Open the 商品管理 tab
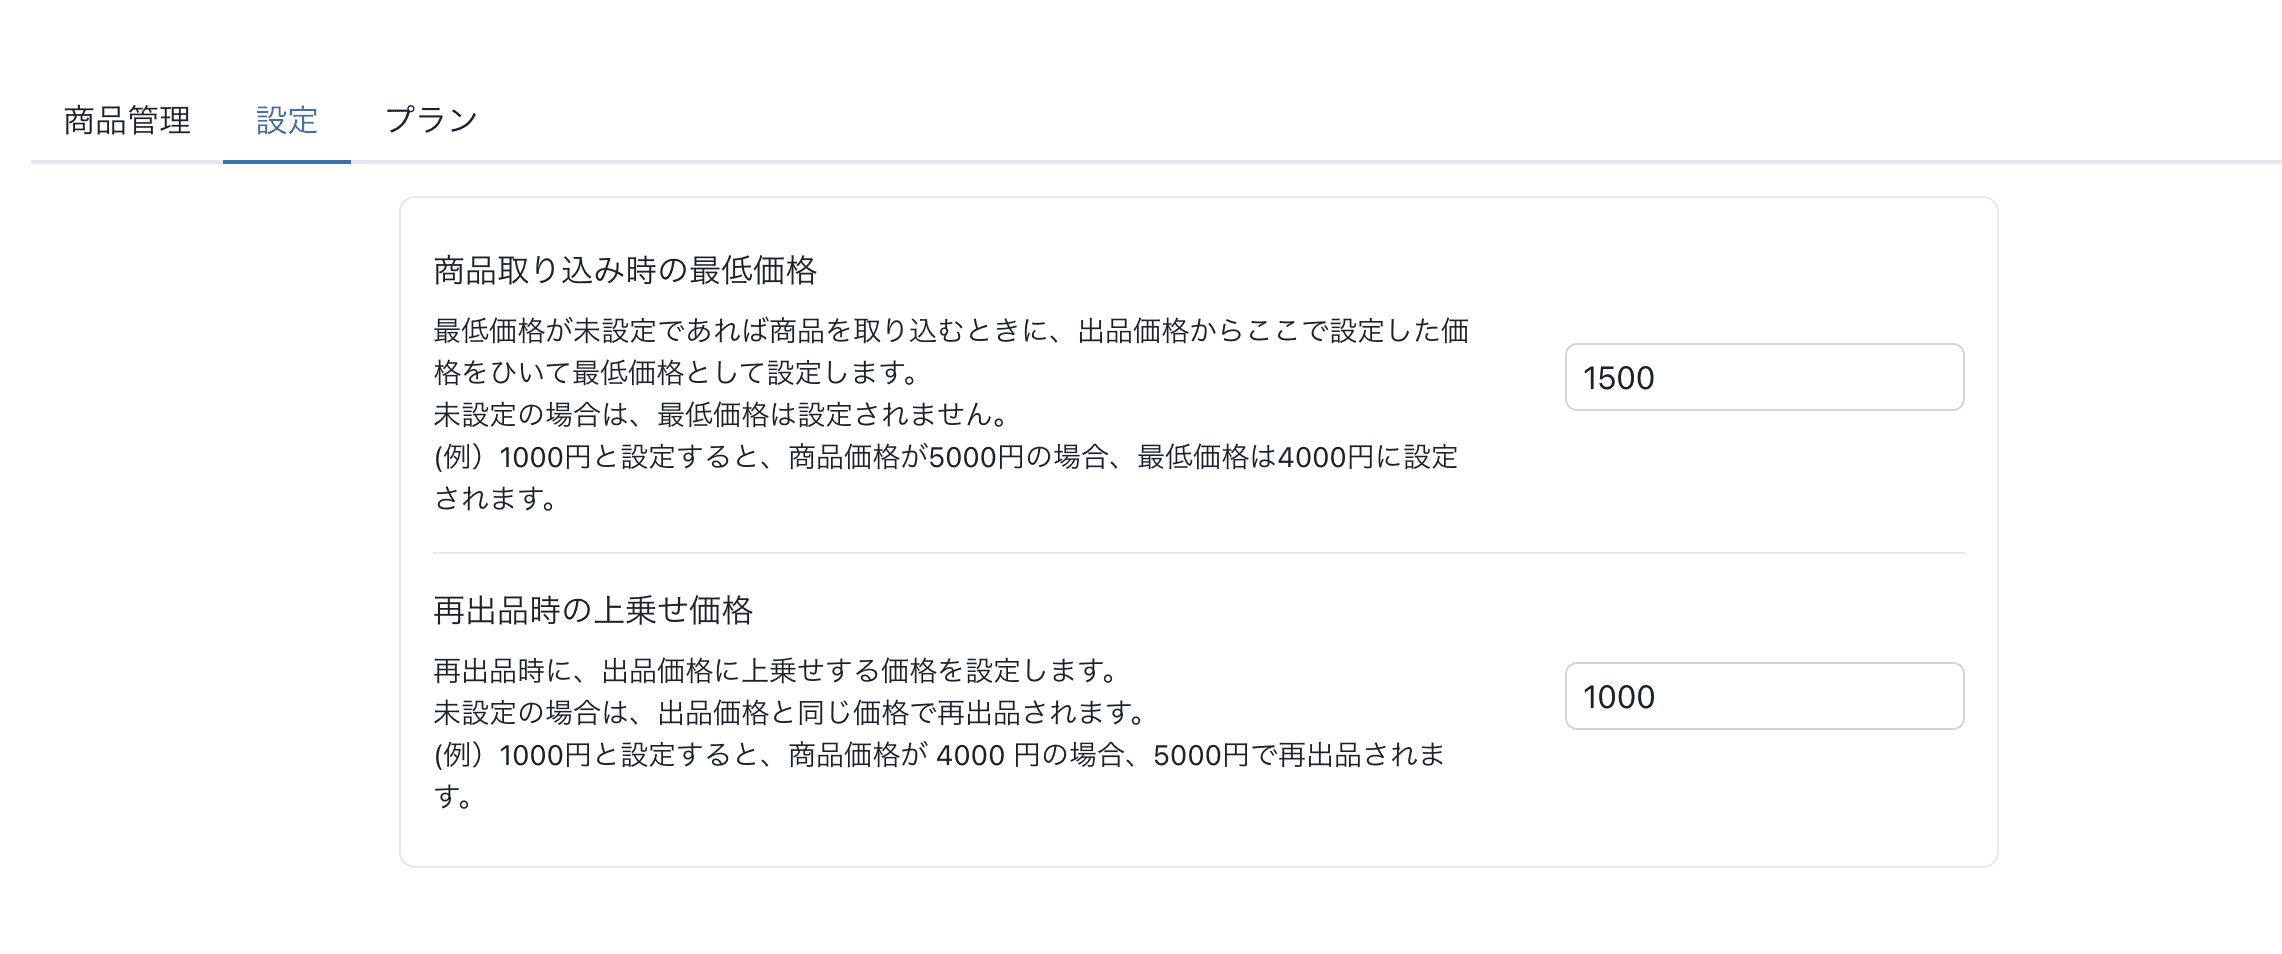Screen dimensions: 2282x954 pyautogui.click(x=127, y=121)
